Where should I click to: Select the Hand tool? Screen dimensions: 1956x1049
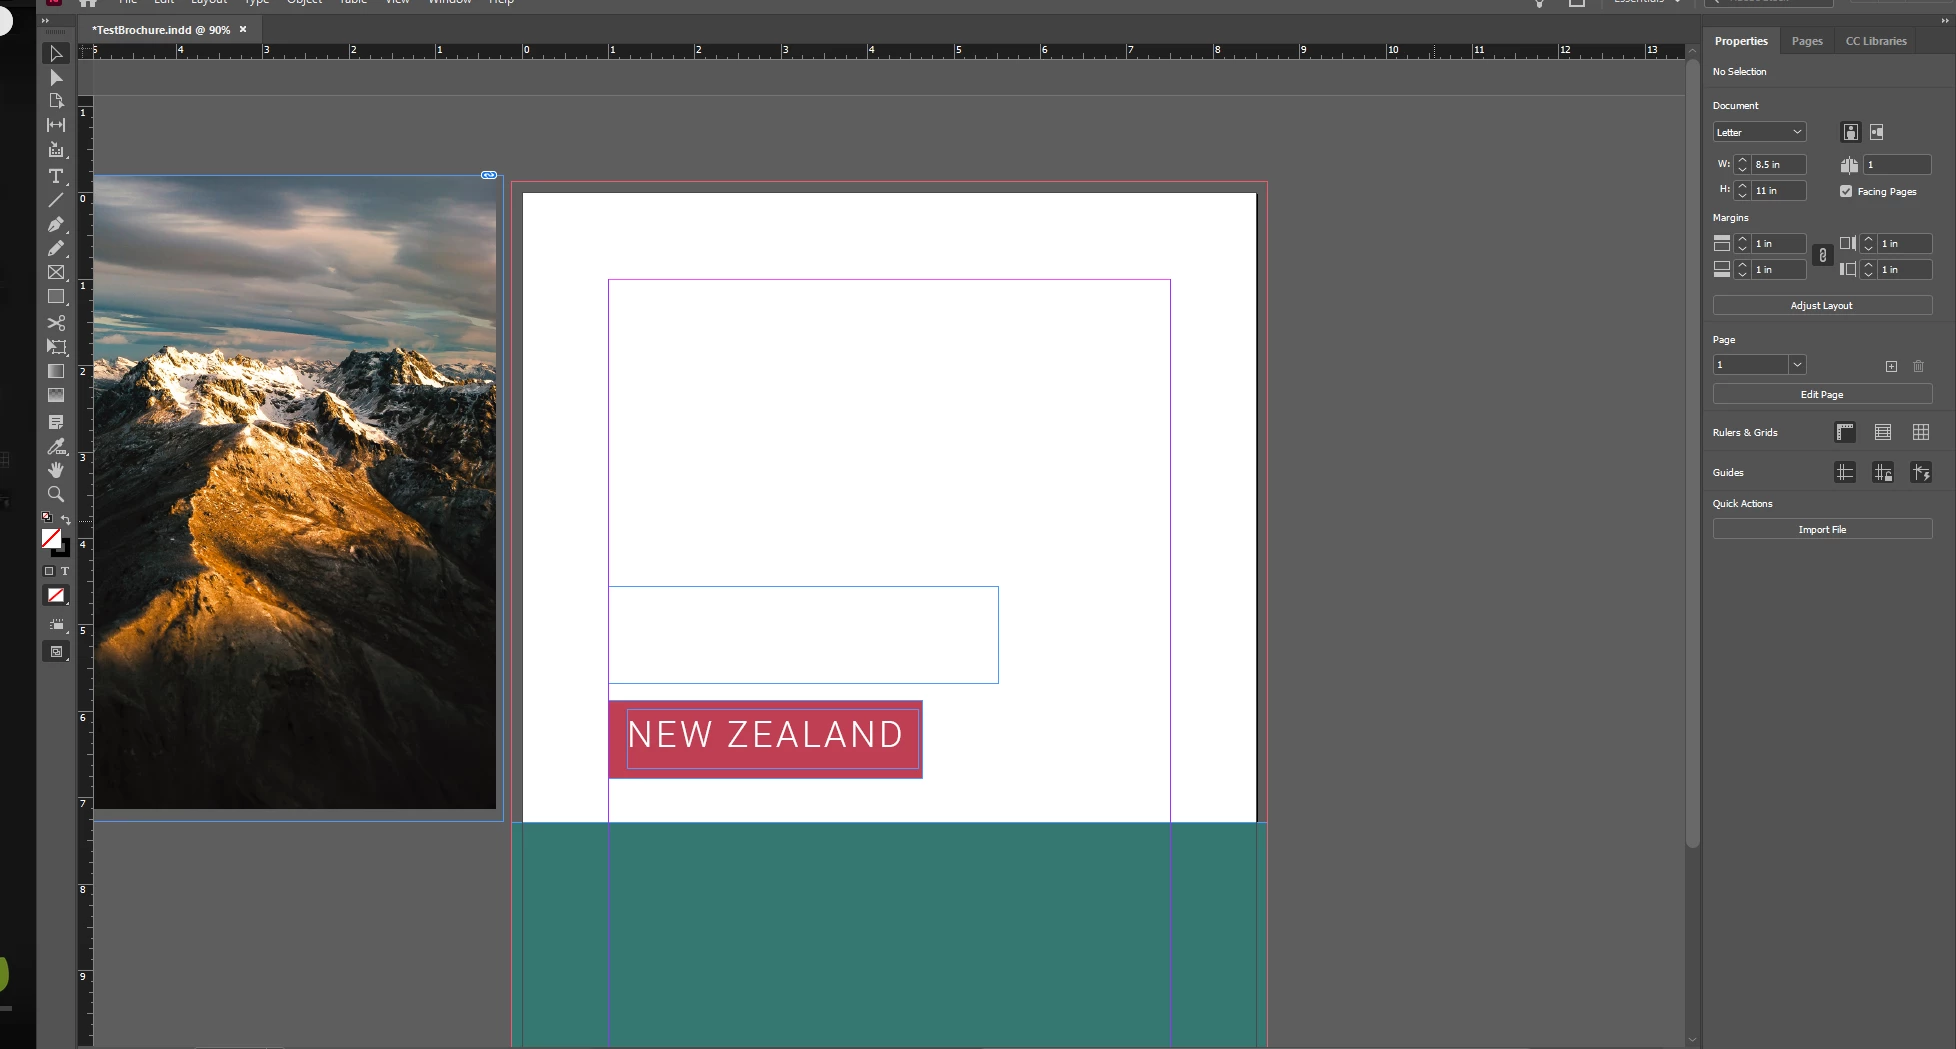click(56, 470)
